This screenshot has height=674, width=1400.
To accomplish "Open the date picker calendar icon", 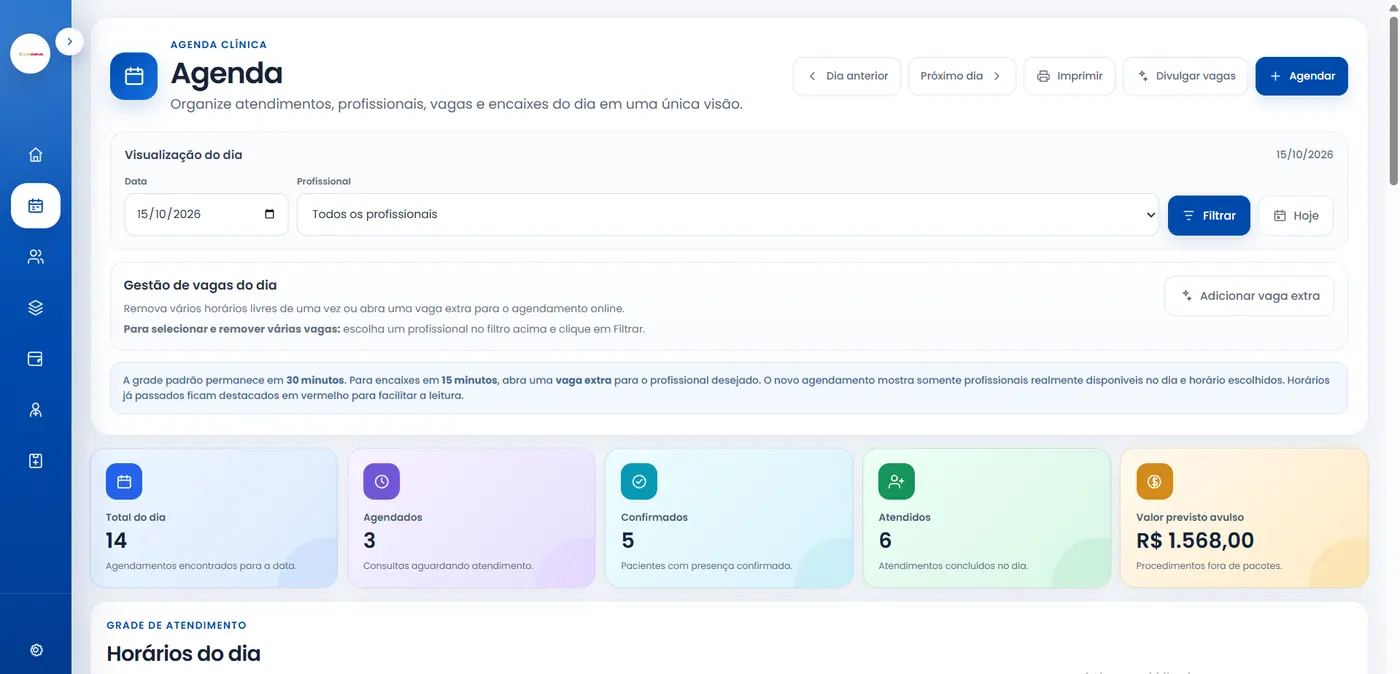I will click(x=270, y=214).
